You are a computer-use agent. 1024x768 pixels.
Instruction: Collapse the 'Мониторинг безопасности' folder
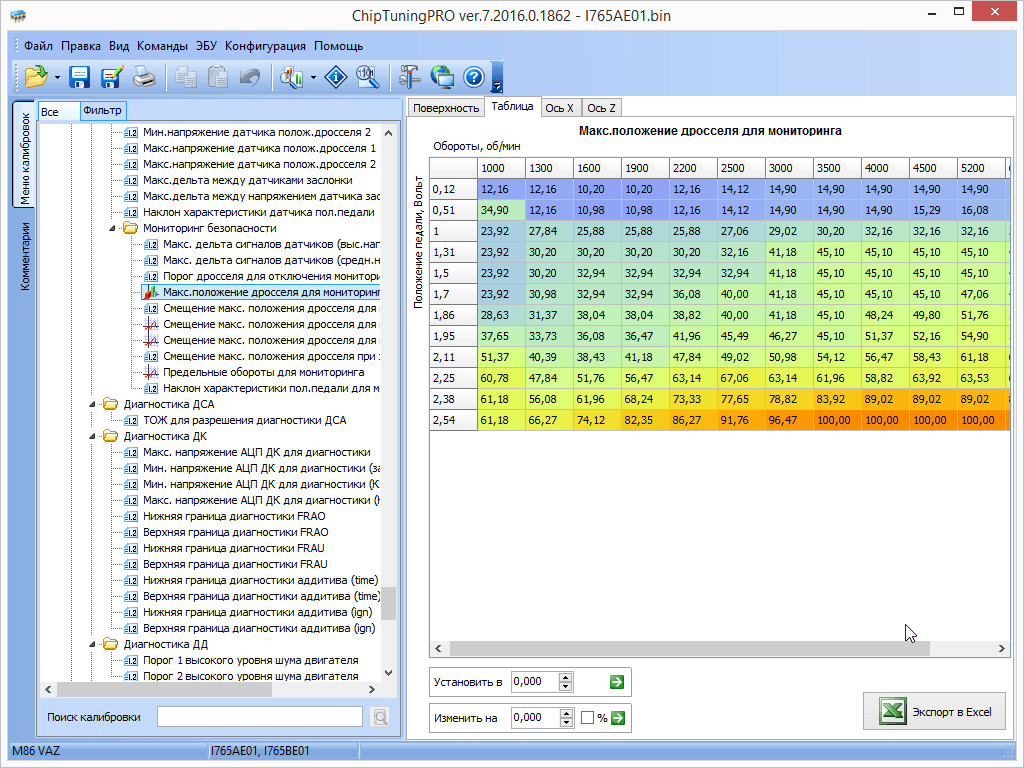point(112,228)
